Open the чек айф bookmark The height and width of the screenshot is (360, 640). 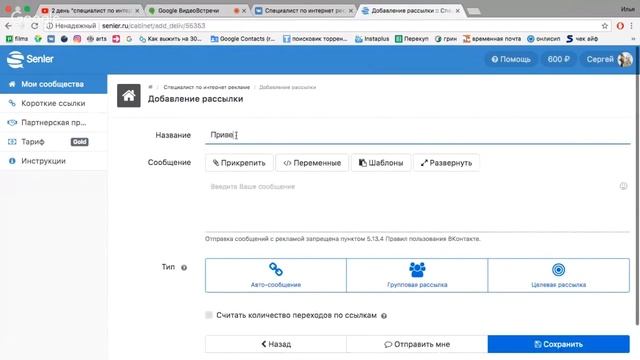pyautogui.click(x=582, y=39)
